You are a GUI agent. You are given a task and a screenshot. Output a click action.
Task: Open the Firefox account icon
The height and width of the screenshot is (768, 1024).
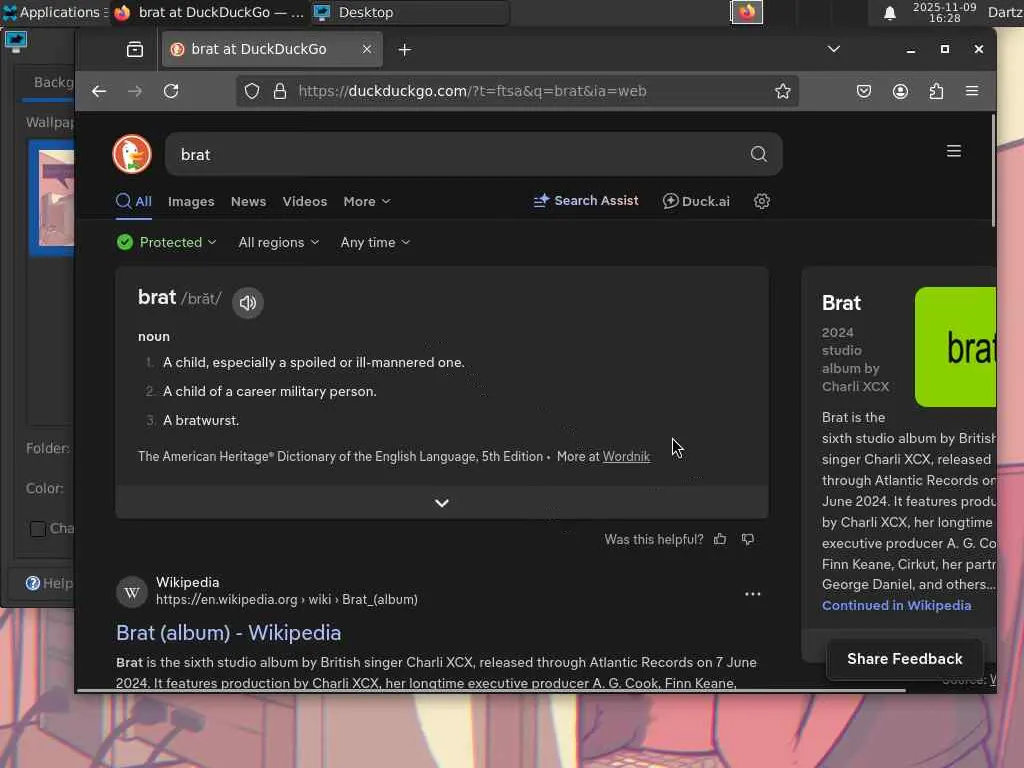(901, 91)
